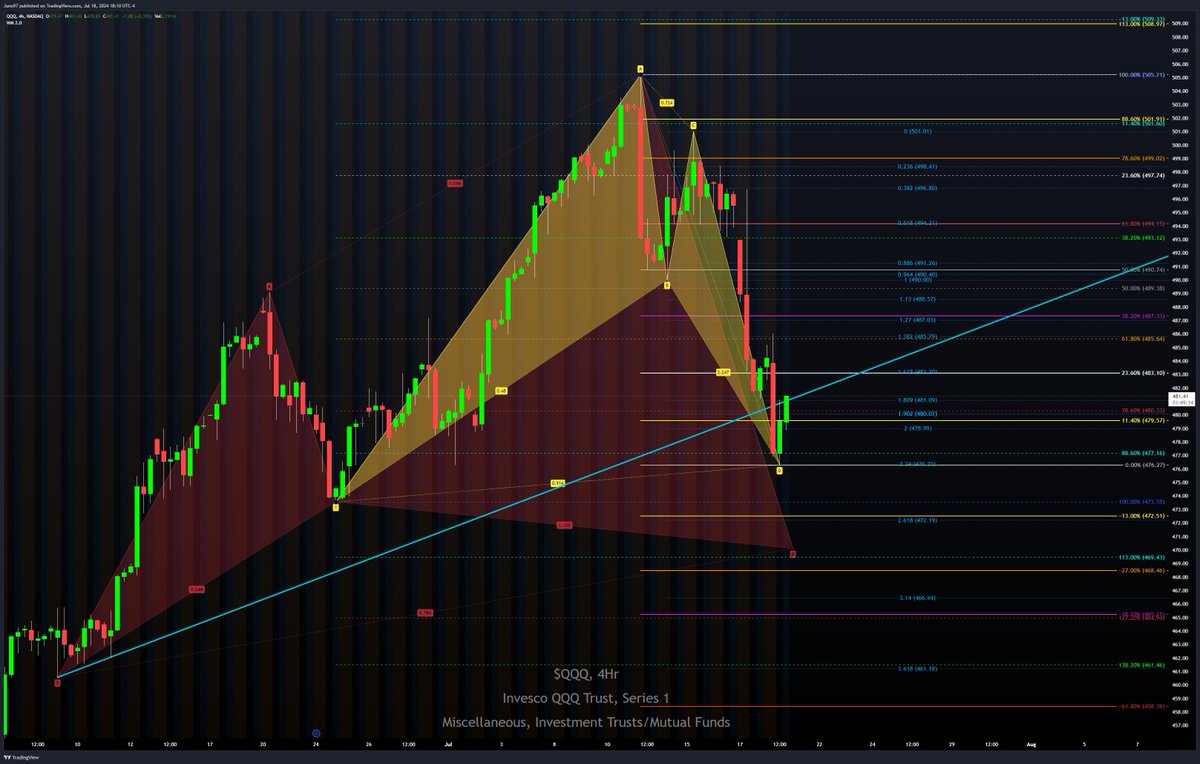The width and height of the screenshot is (1200, 764).
Task: Click the yellow 2.24 ratio label
Action: pos(723,371)
